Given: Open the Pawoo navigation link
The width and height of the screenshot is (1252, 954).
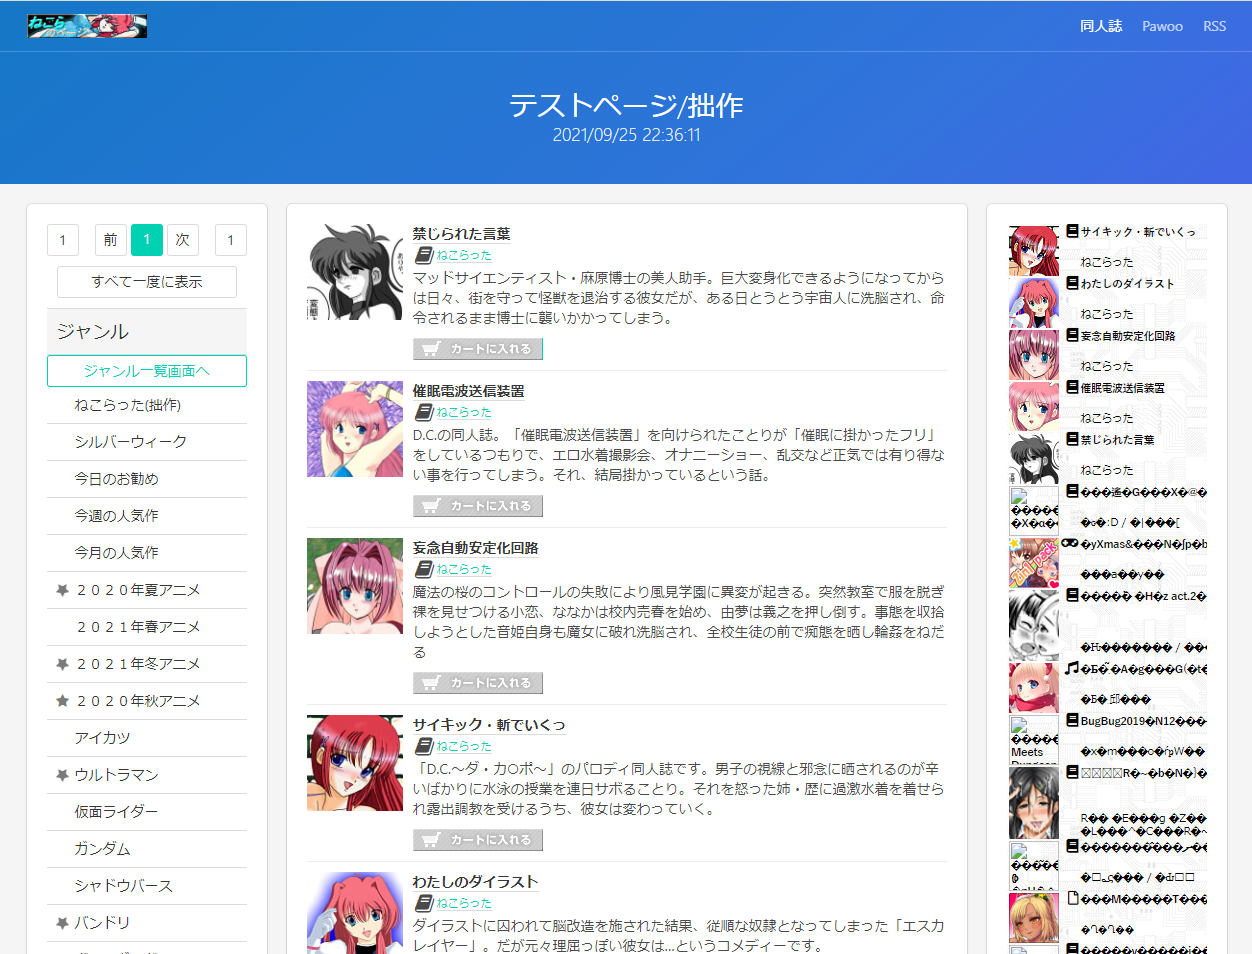Looking at the screenshot, I should point(1162,26).
